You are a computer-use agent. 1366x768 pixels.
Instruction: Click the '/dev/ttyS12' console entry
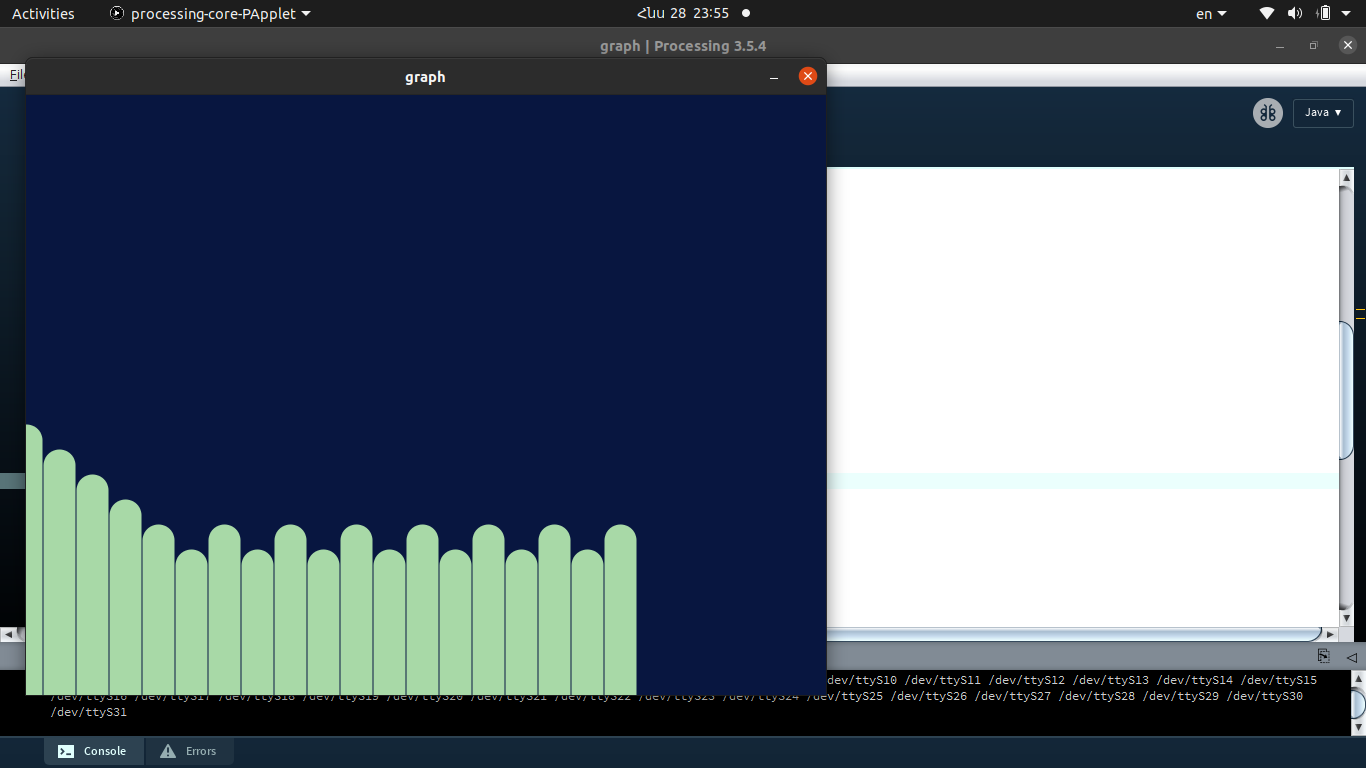1027,680
